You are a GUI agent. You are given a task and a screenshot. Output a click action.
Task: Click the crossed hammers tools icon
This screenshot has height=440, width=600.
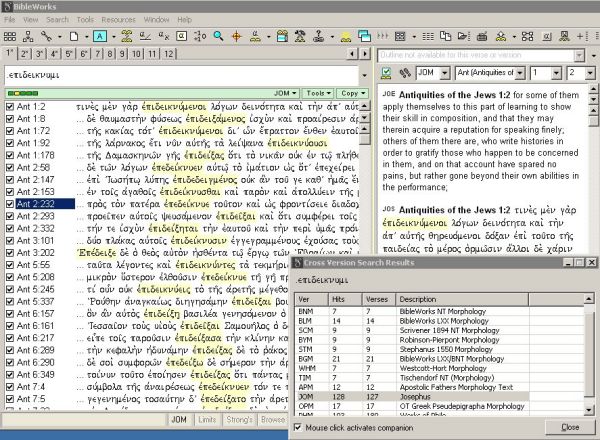click(x=300, y=36)
